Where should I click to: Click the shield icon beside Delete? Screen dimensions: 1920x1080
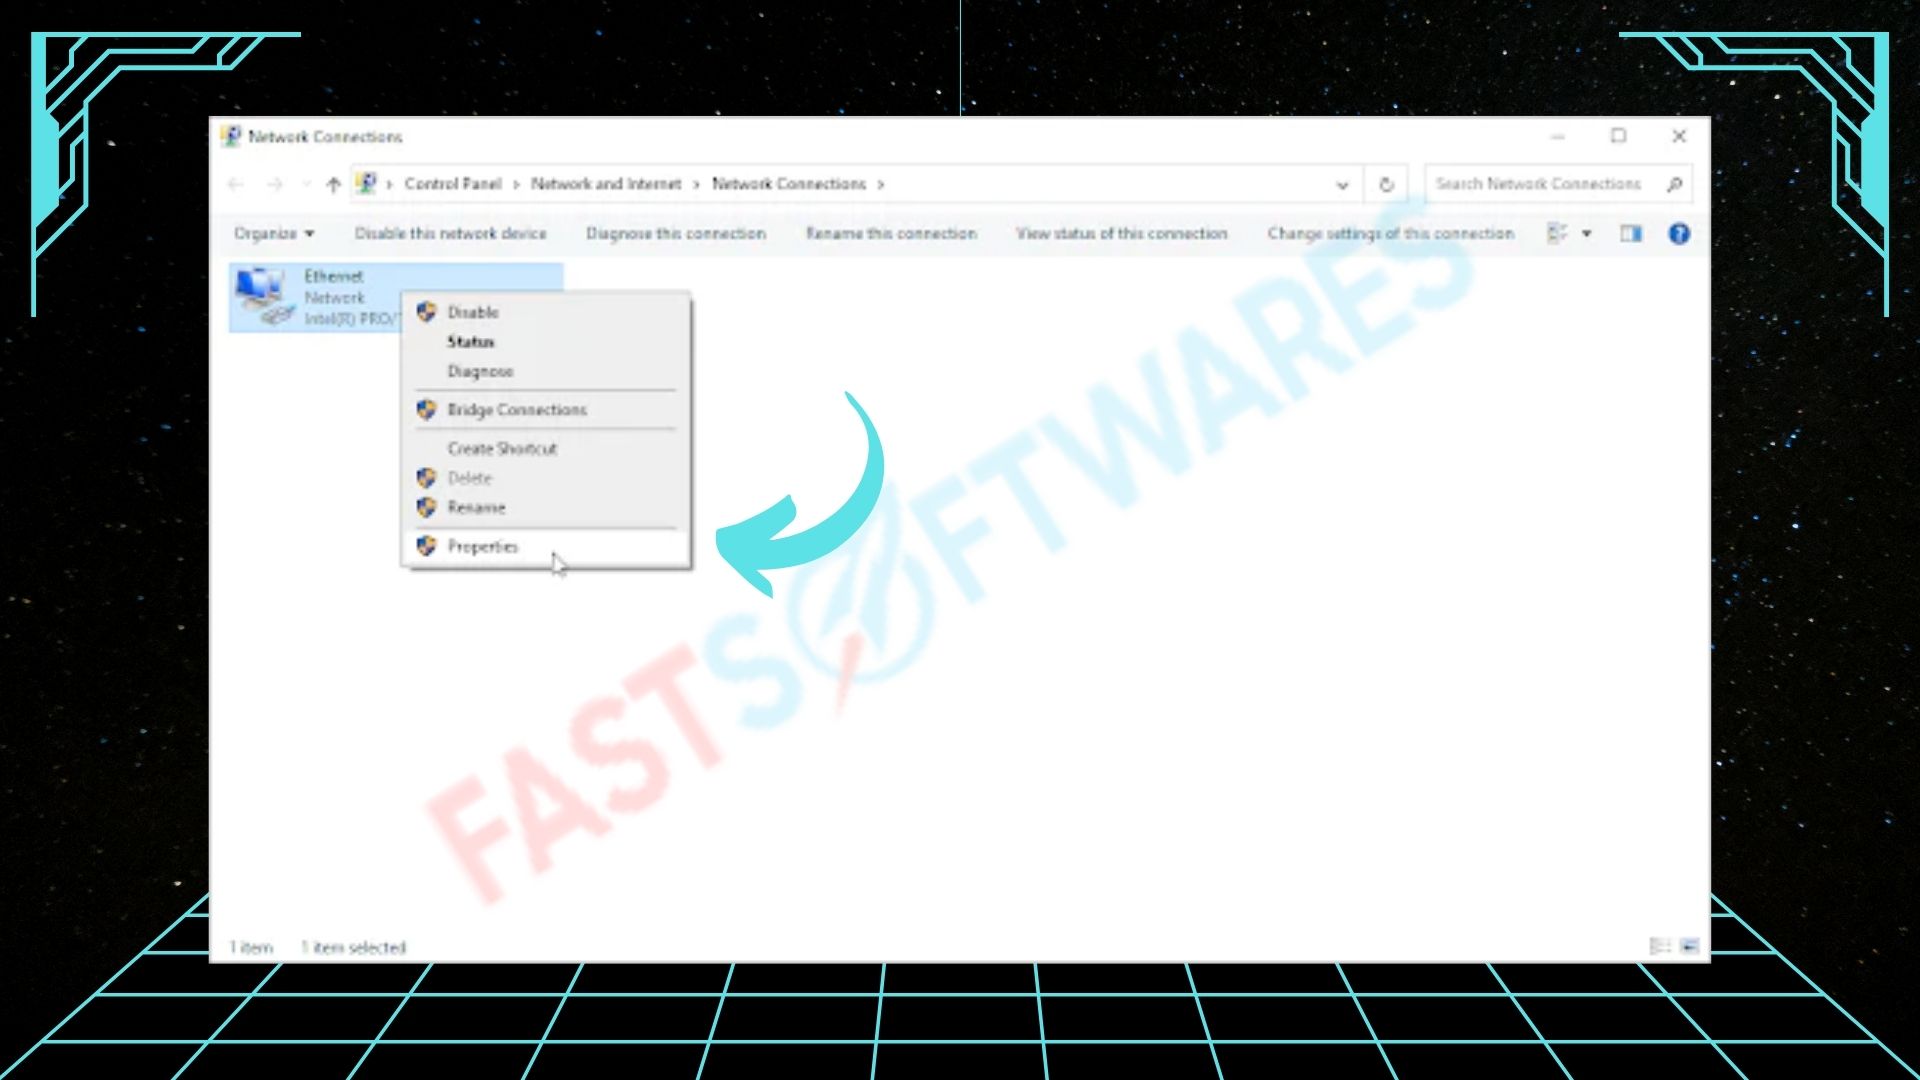click(426, 478)
